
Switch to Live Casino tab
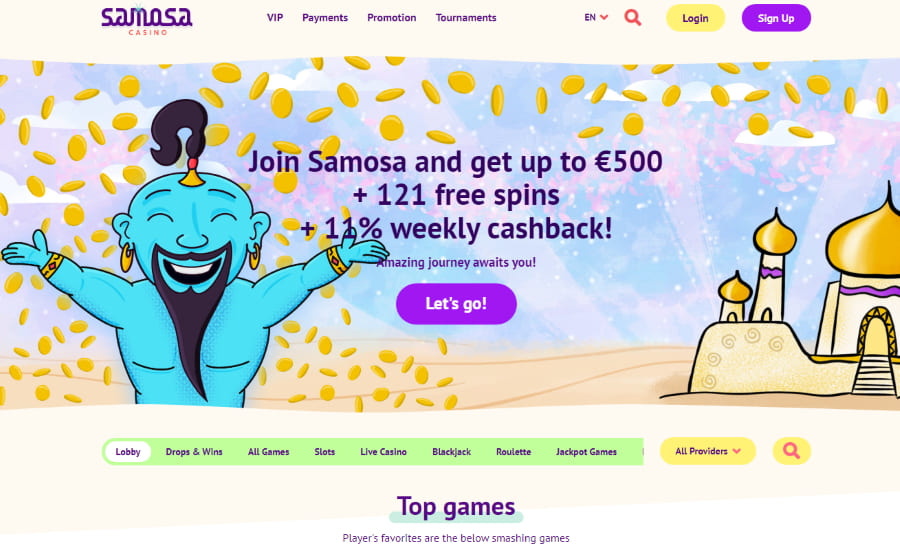(383, 452)
